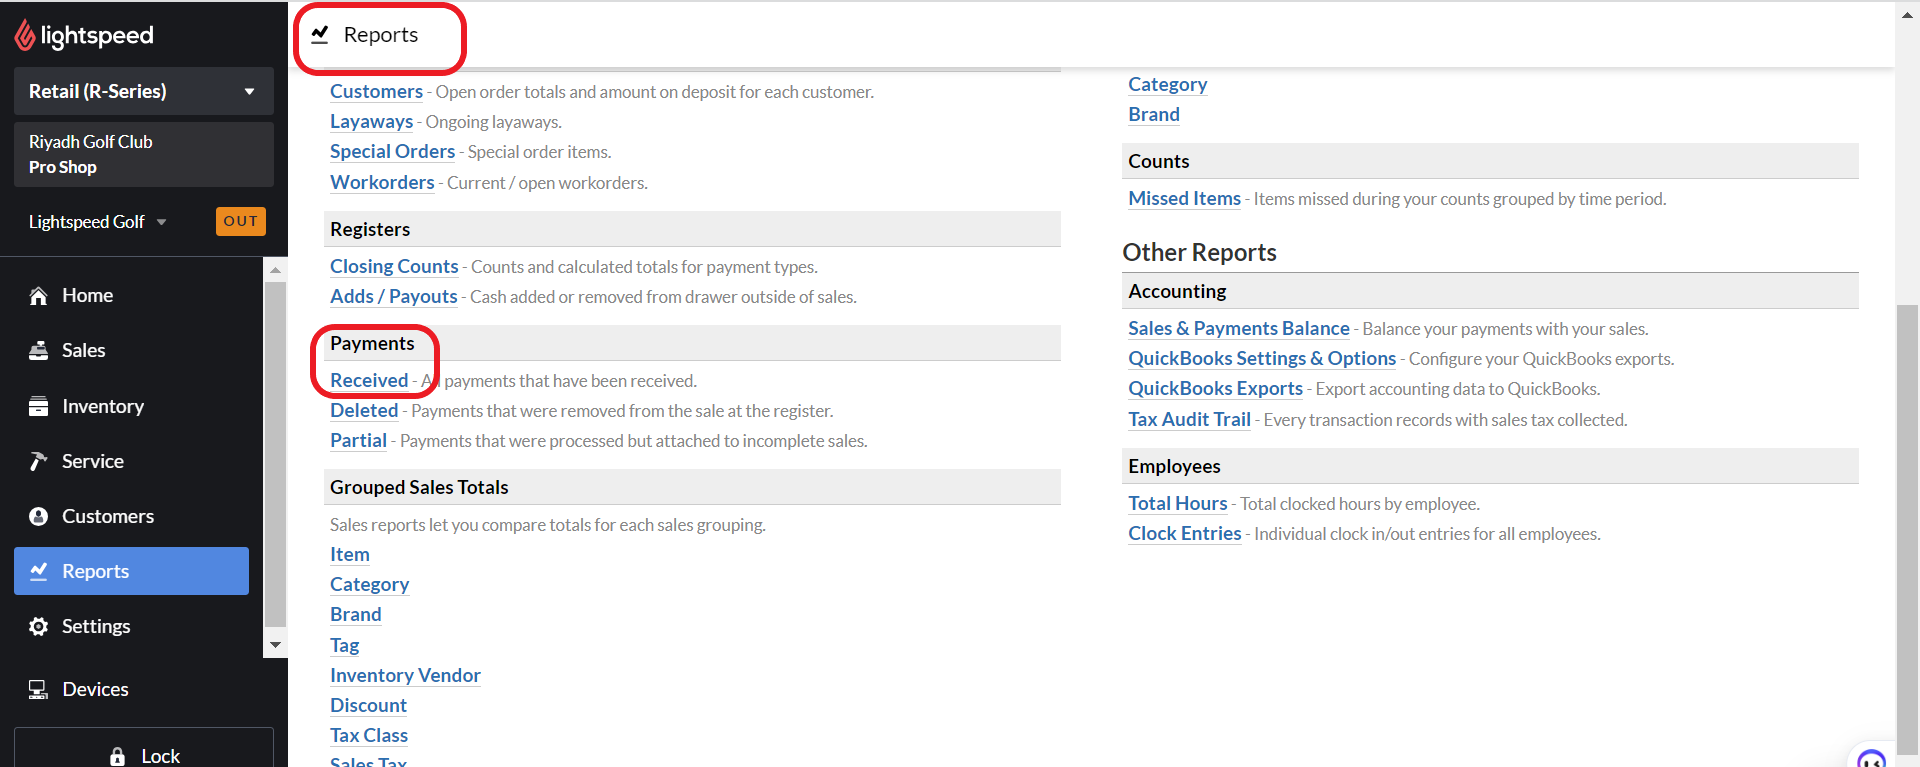
Task: Expand the Retail (R-Series) dropdown
Action: (x=144, y=91)
